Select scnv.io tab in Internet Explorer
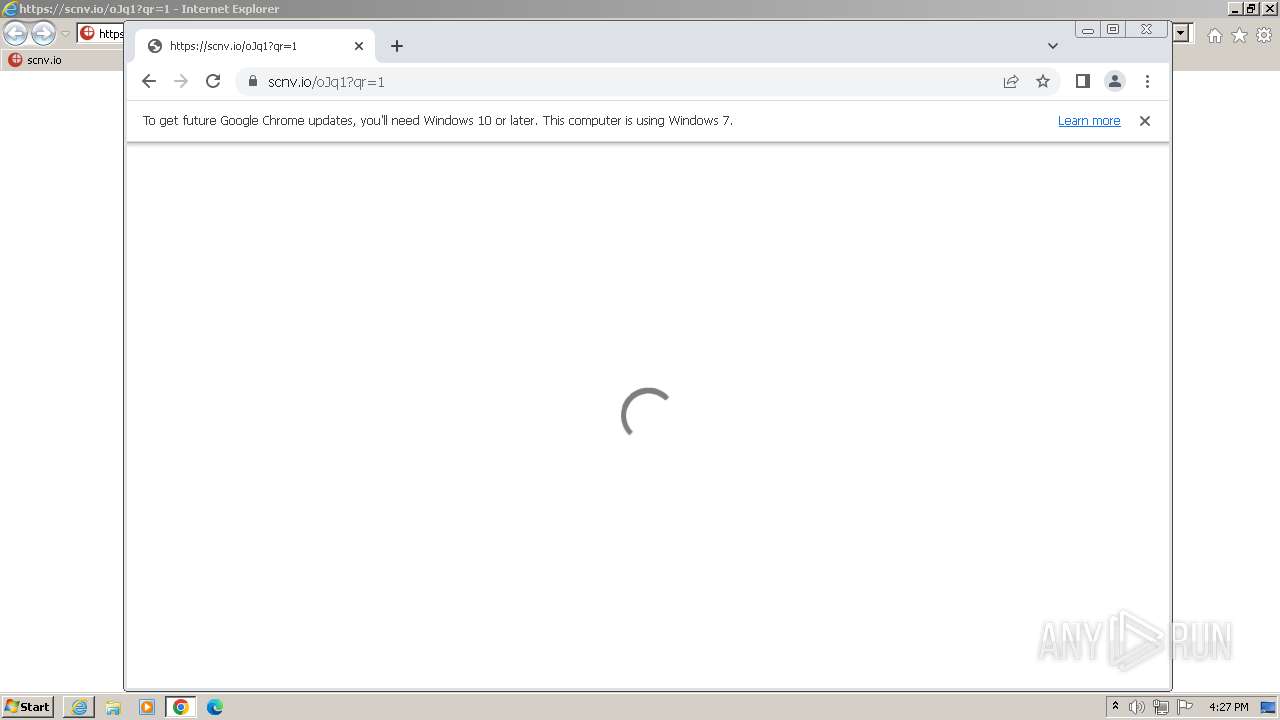The height and width of the screenshot is (720, 1280). (x=62, y=60)
